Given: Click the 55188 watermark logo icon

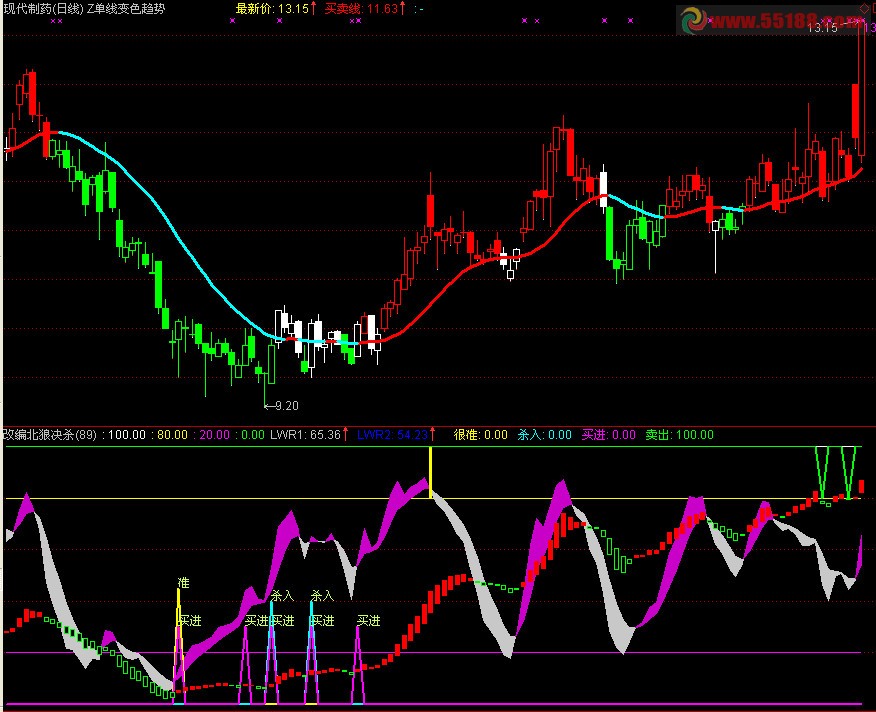Looking at the screenshot, I should pos(696,20).
